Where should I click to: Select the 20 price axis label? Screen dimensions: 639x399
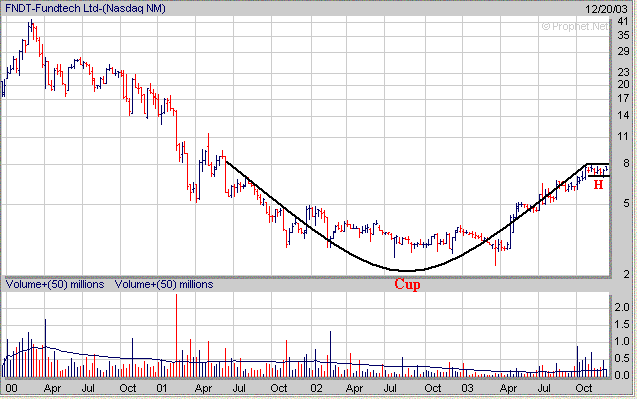pyautogui.click(x=623, y=84)
